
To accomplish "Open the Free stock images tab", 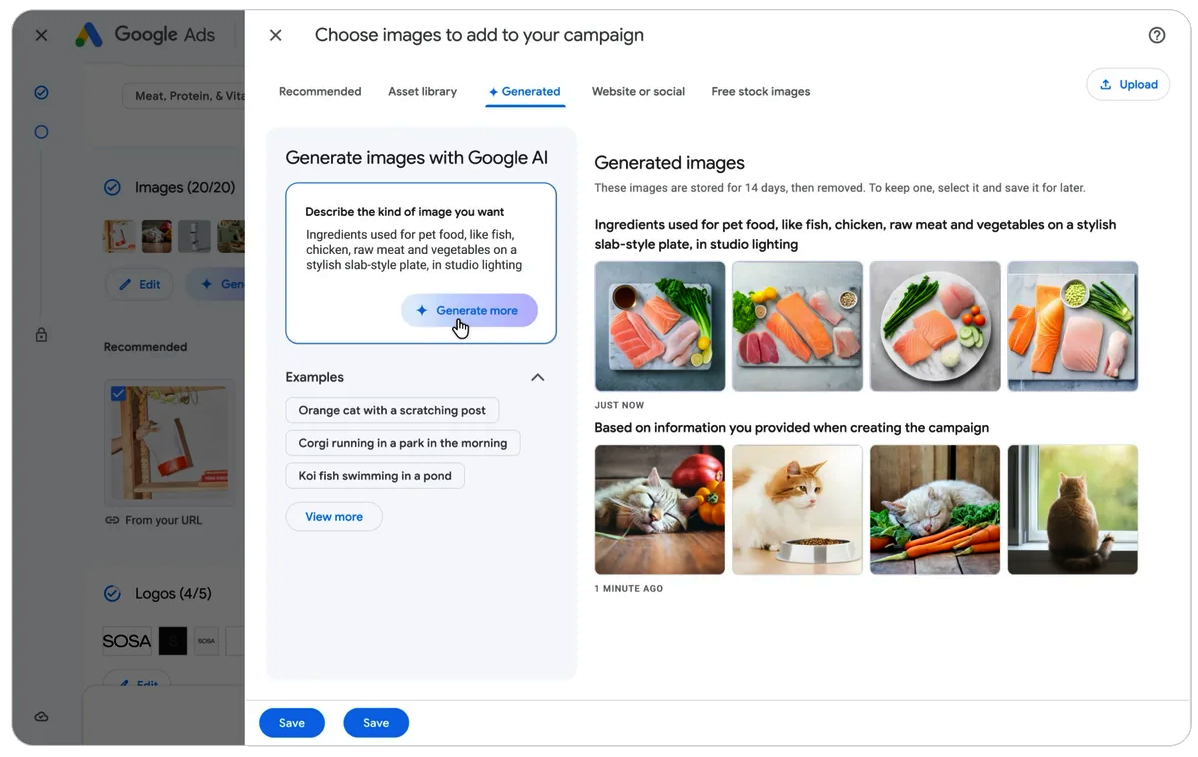I will (x=760, y=91).
